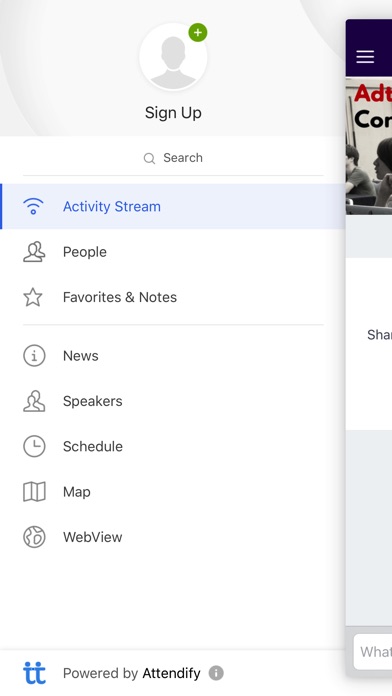Open Favorites & Notes
This screenshot has width=392, height=696.
173,297
